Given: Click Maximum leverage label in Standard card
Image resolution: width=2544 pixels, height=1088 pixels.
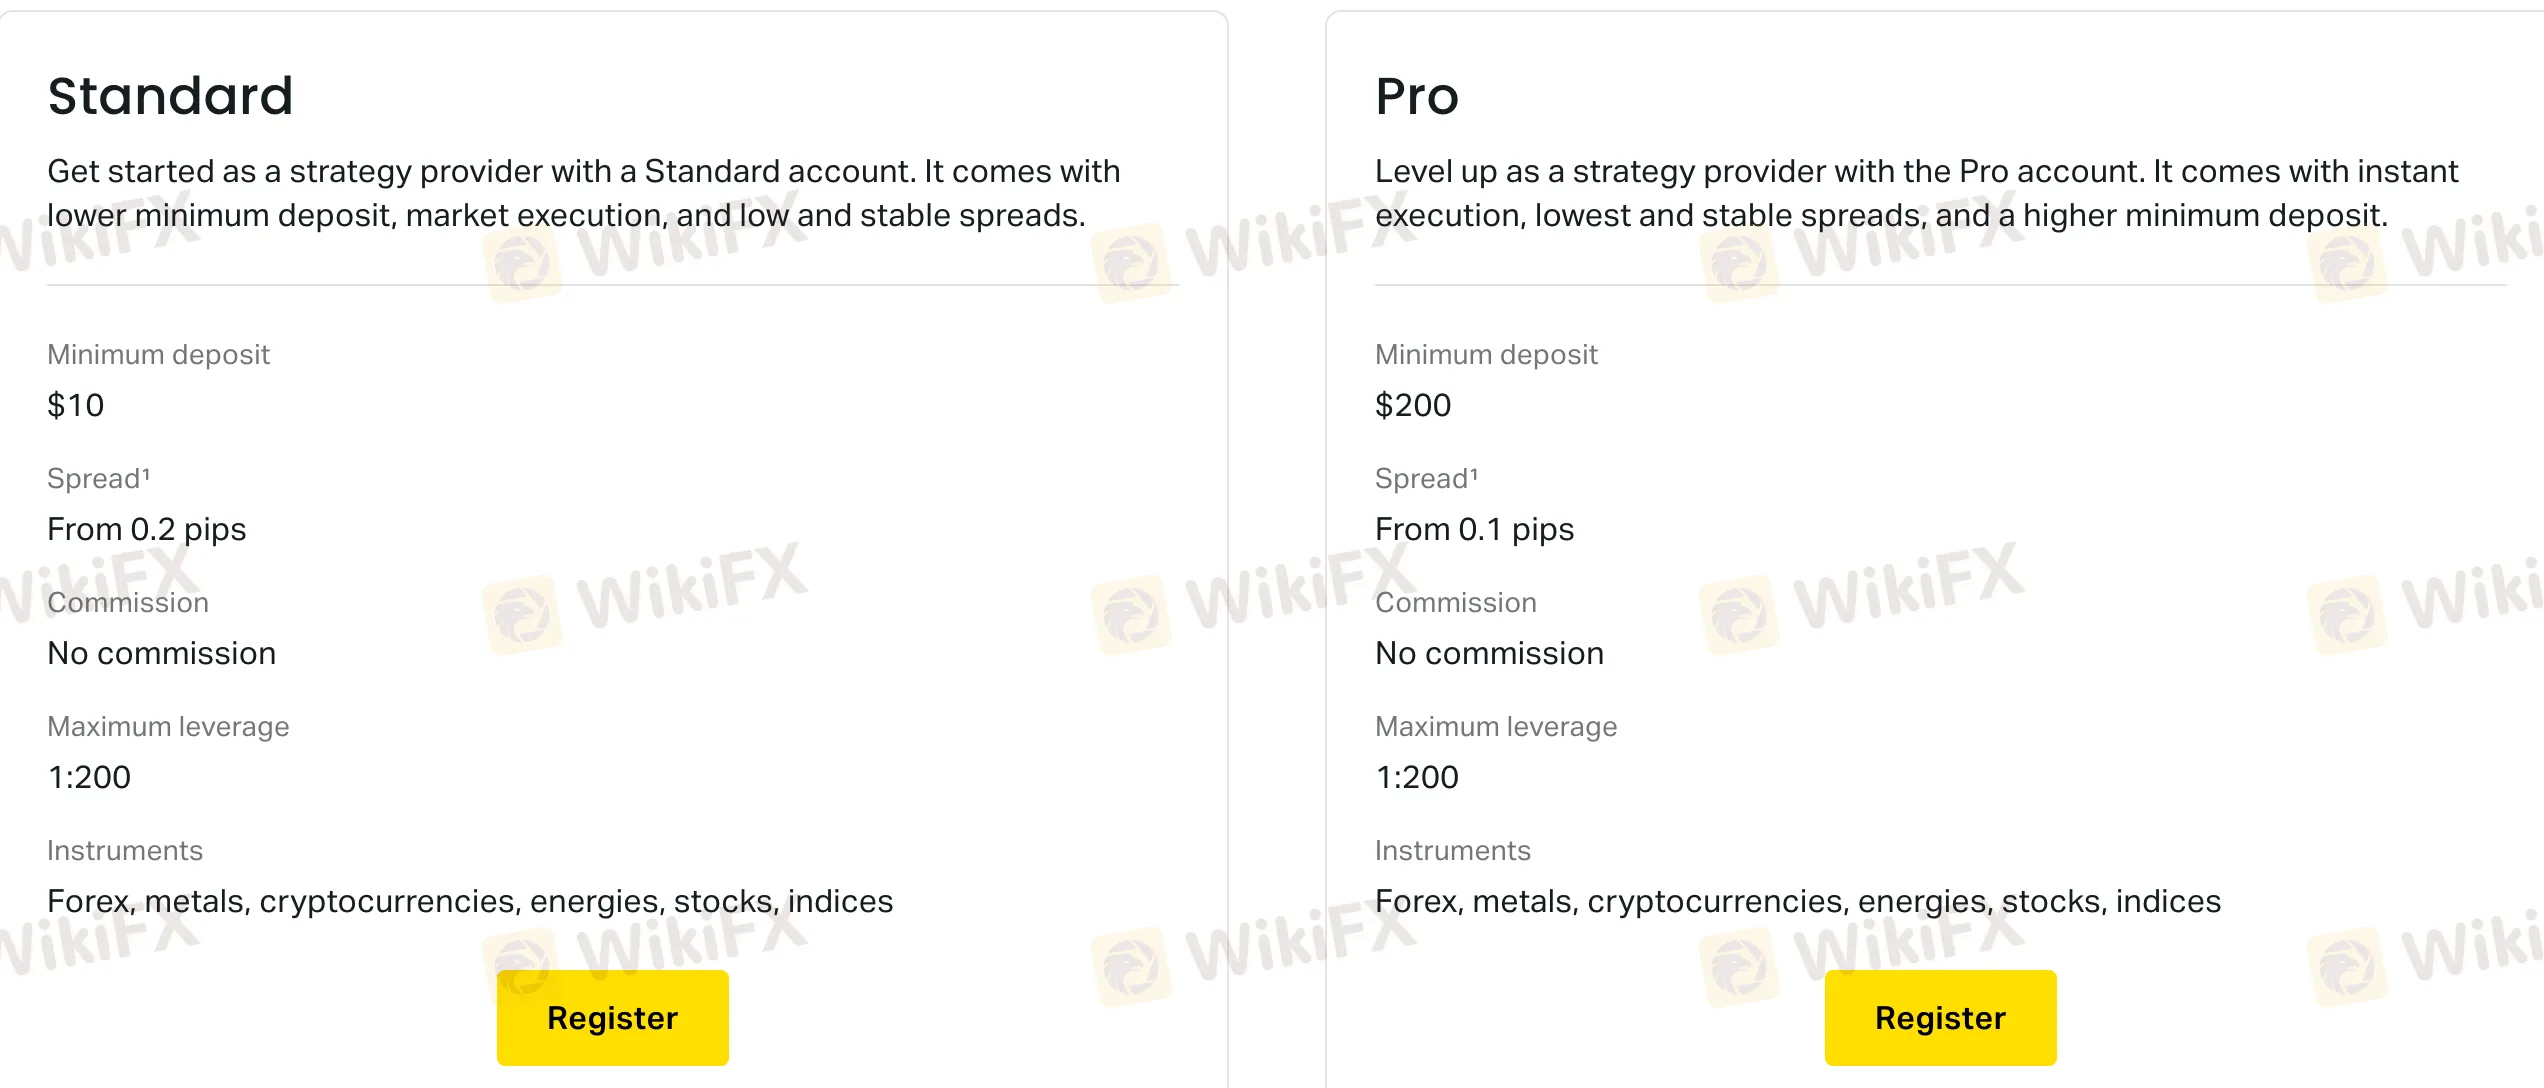Looking at the screenshot, I should pyautogui.click(x=168, y=727).
